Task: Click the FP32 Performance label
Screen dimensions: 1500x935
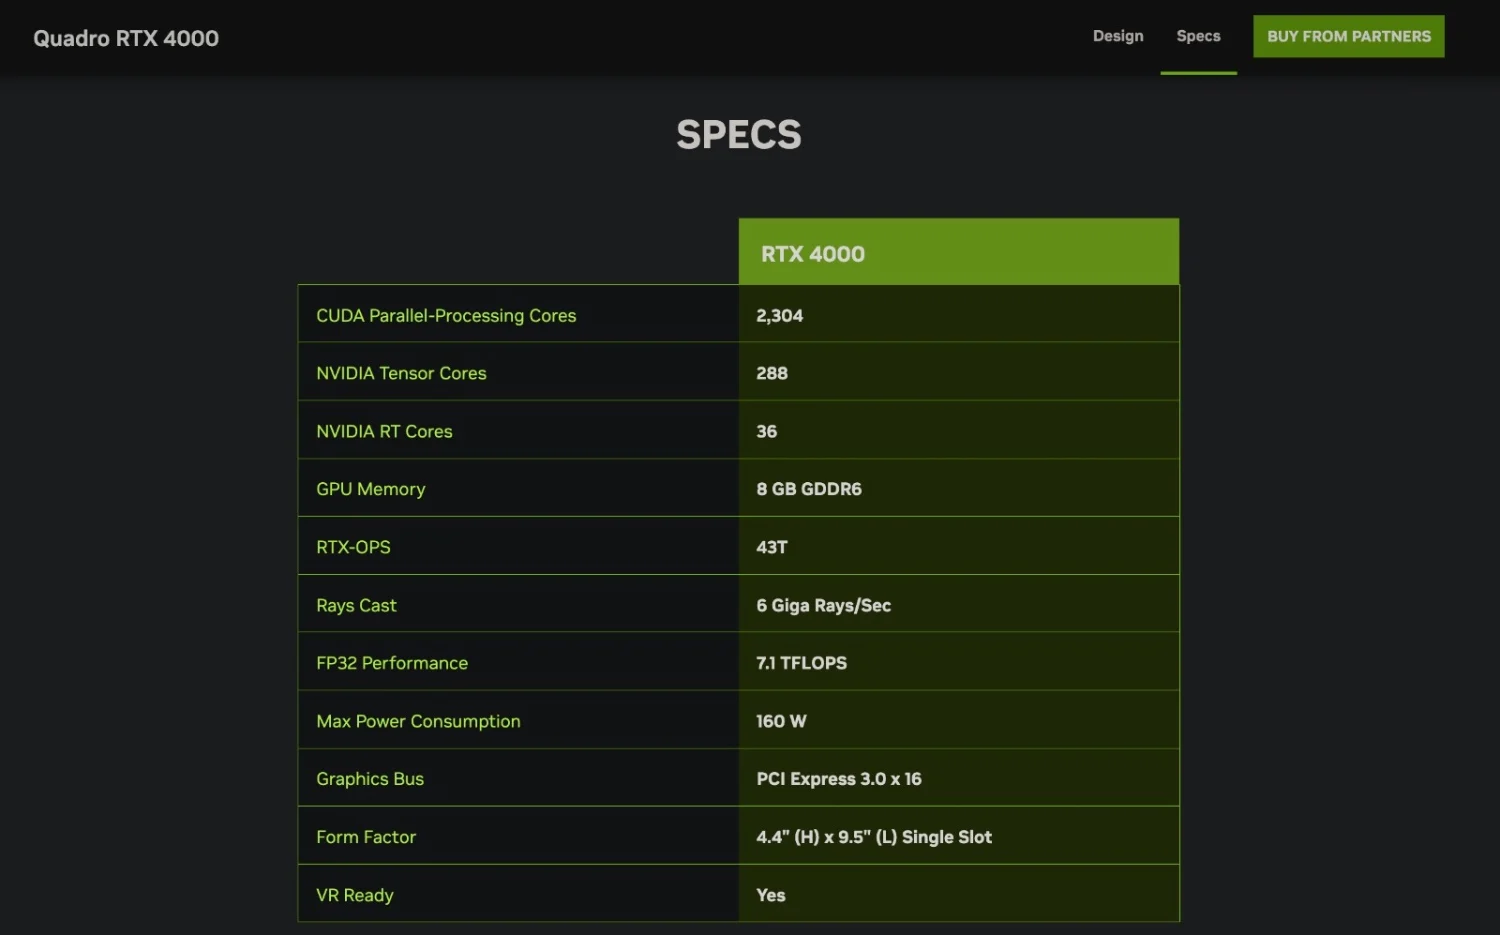Action: click(392, 663)
